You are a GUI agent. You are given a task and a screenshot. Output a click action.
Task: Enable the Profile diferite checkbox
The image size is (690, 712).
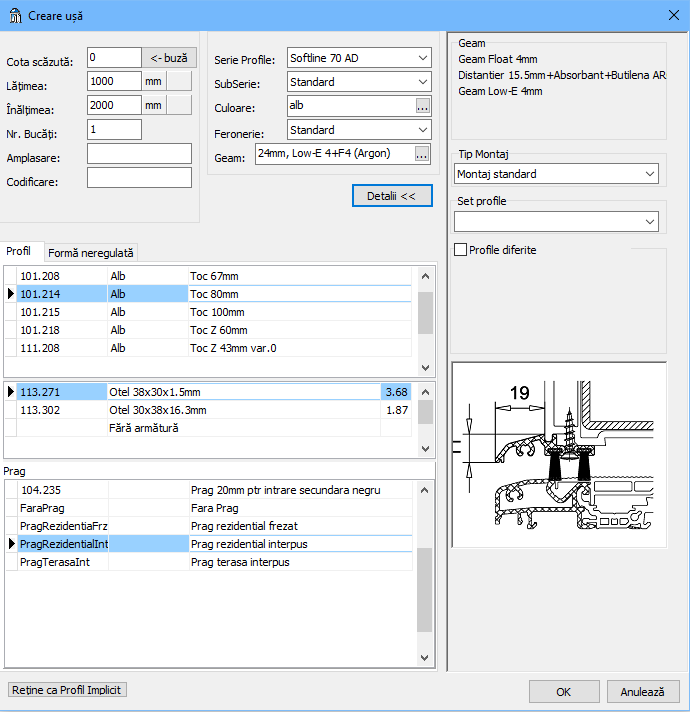tap(461, 250)
